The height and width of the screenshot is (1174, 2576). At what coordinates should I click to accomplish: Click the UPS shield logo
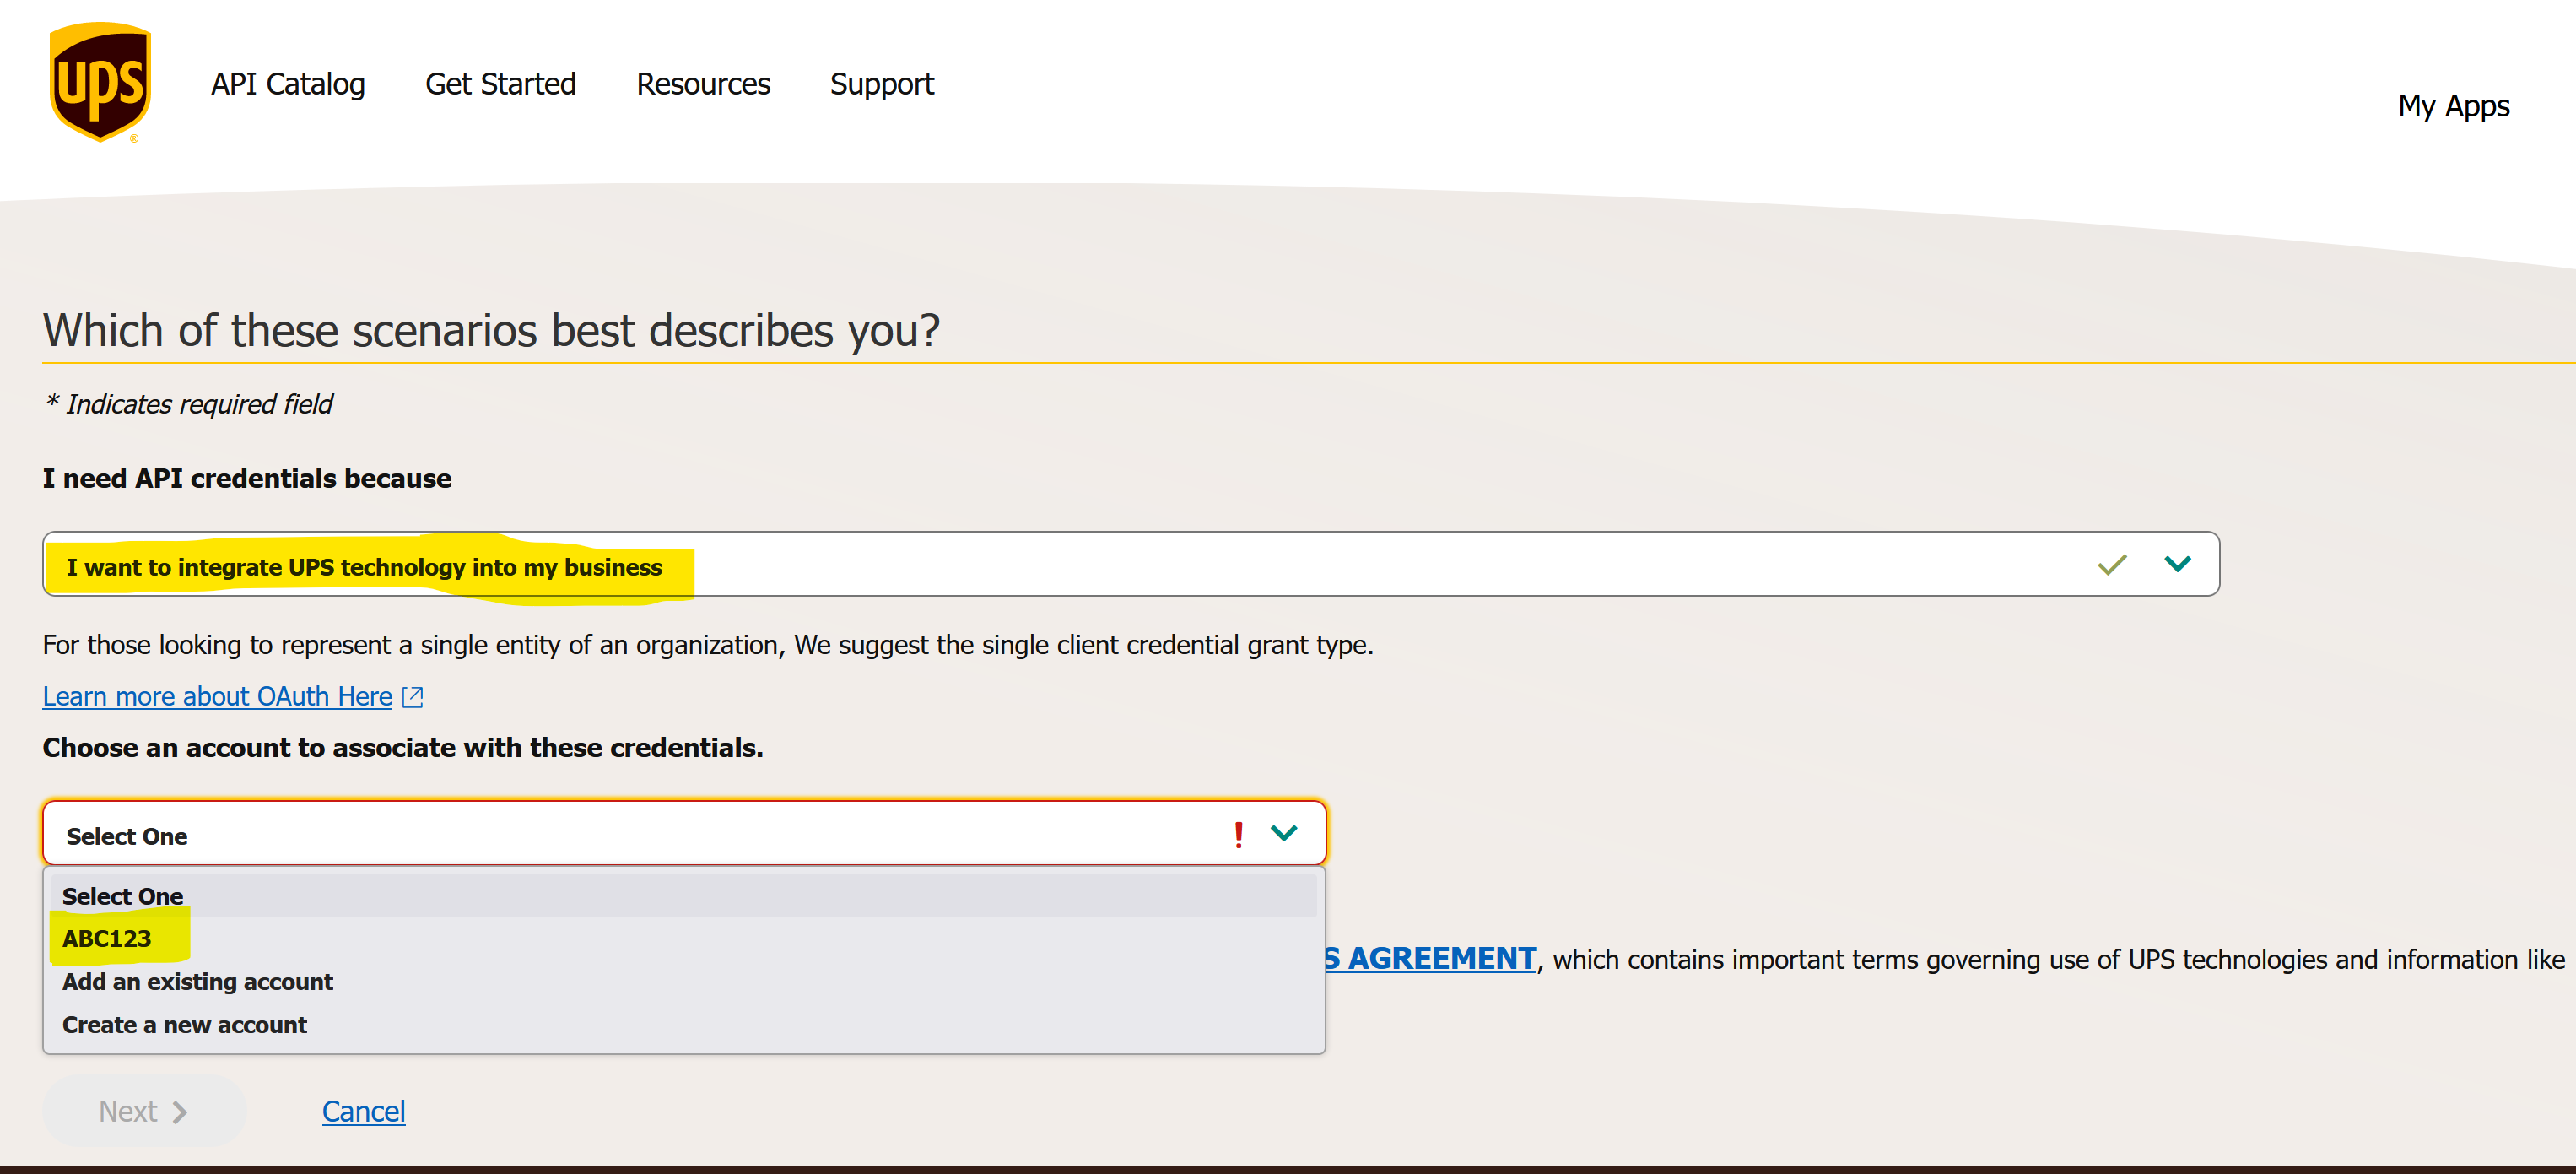click(100, 82)
